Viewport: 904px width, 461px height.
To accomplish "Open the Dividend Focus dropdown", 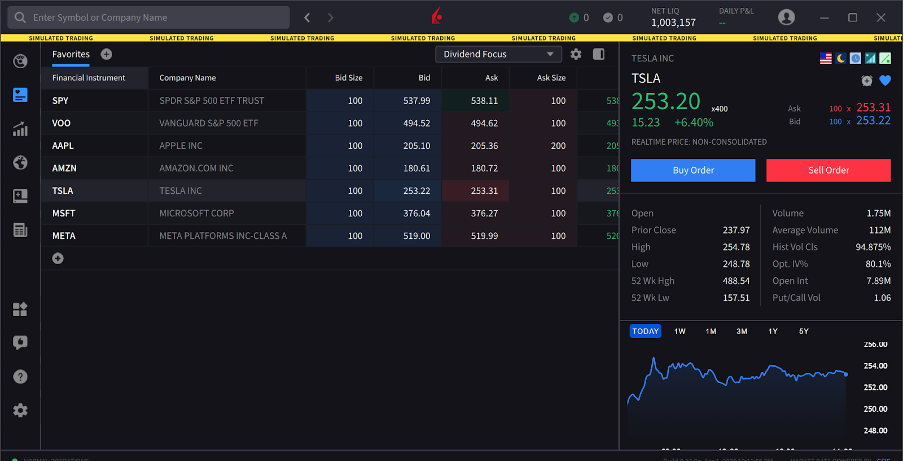I will (499, 54).
